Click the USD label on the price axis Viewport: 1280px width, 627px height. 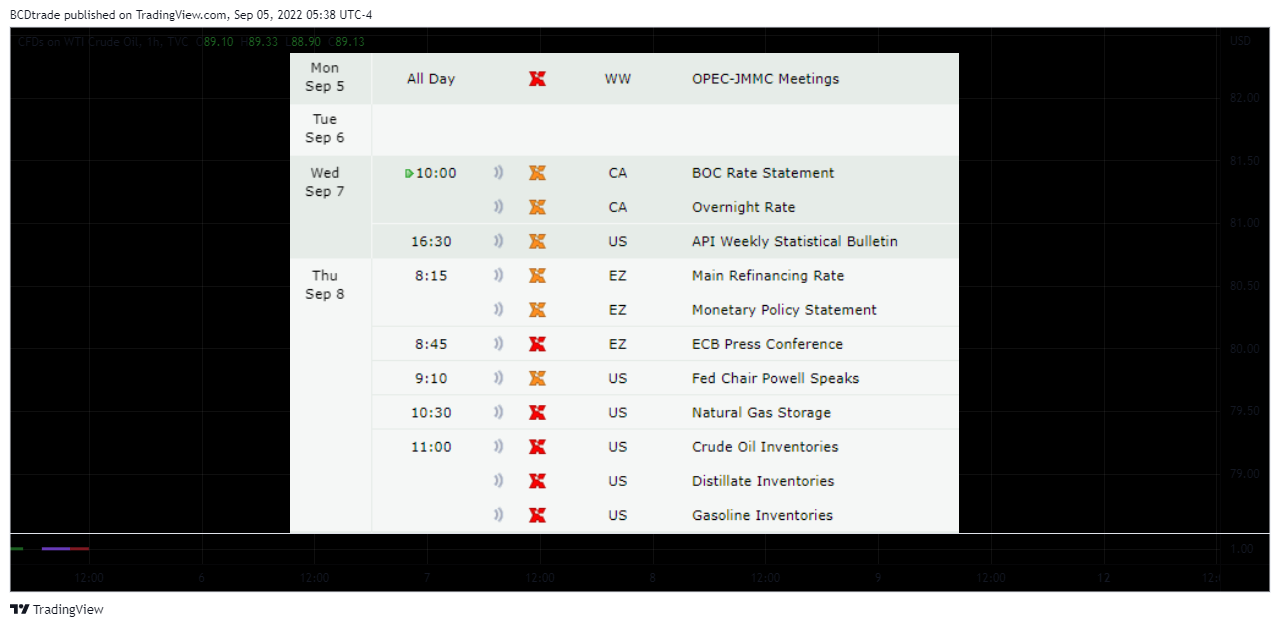click(1240, 41)
